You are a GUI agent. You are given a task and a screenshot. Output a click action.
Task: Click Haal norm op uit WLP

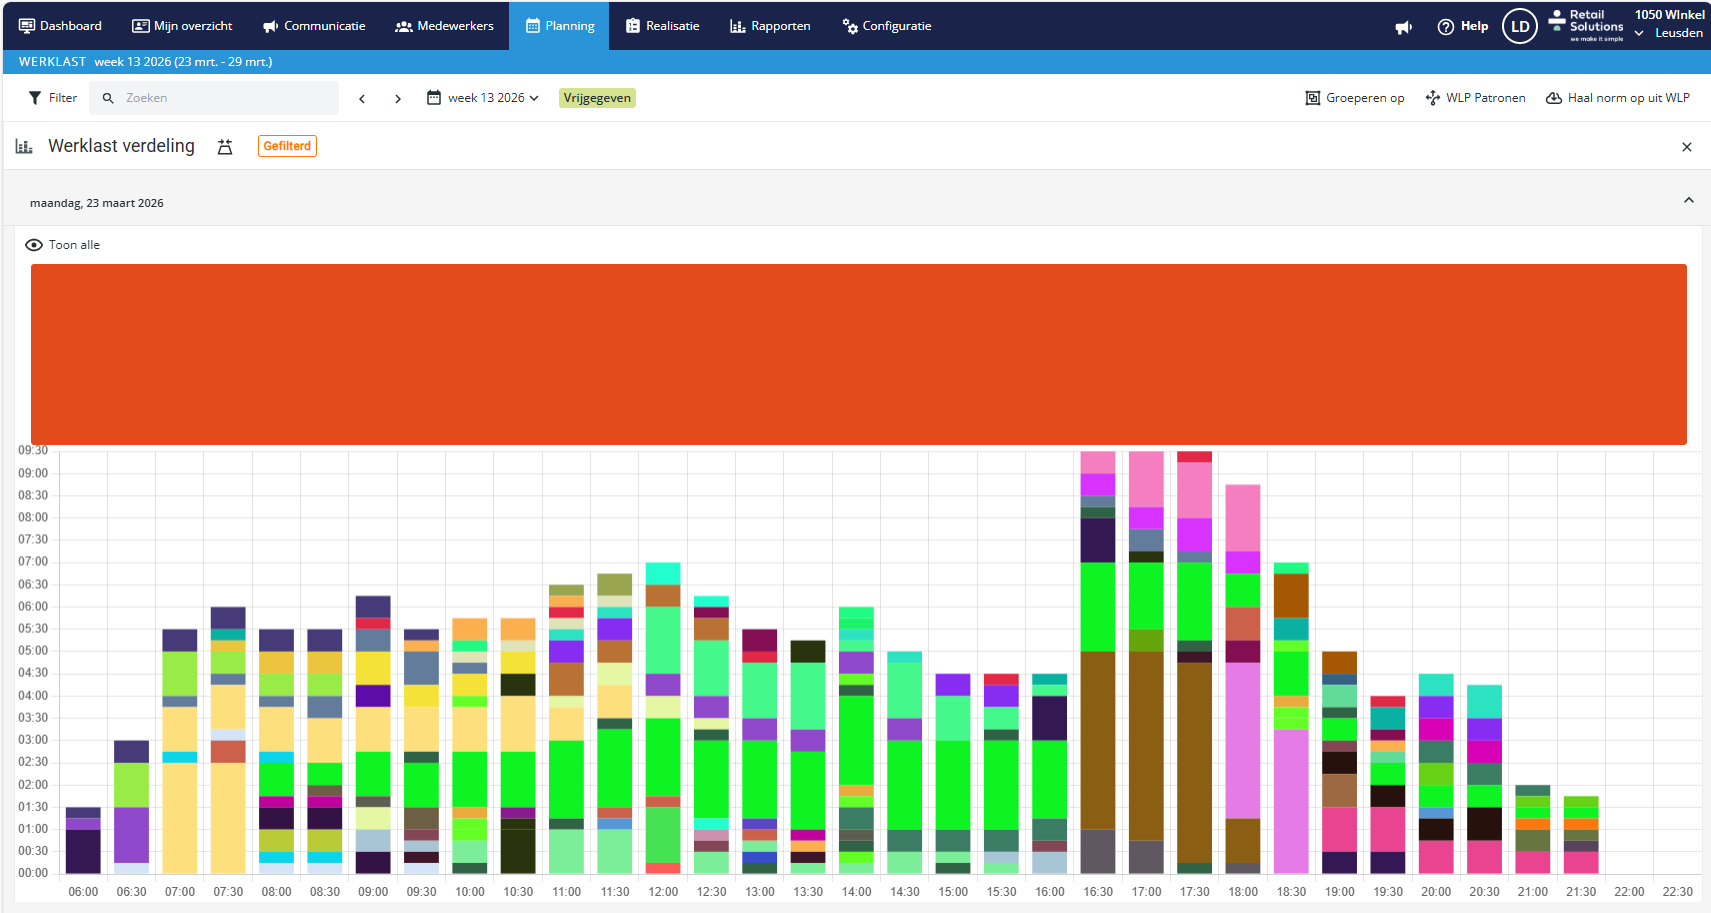click(x=1617, y=98)
